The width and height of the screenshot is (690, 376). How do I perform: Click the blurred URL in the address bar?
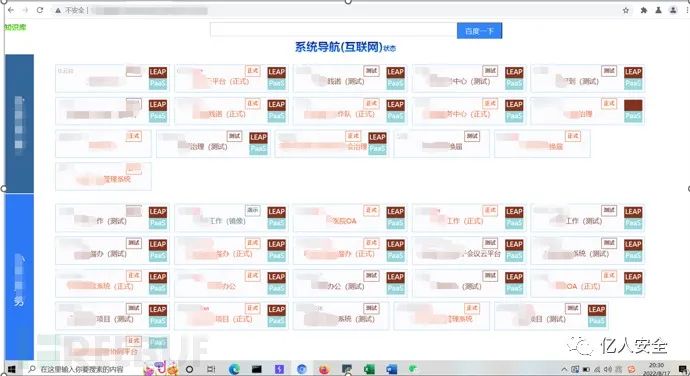[x=150, y=10]
